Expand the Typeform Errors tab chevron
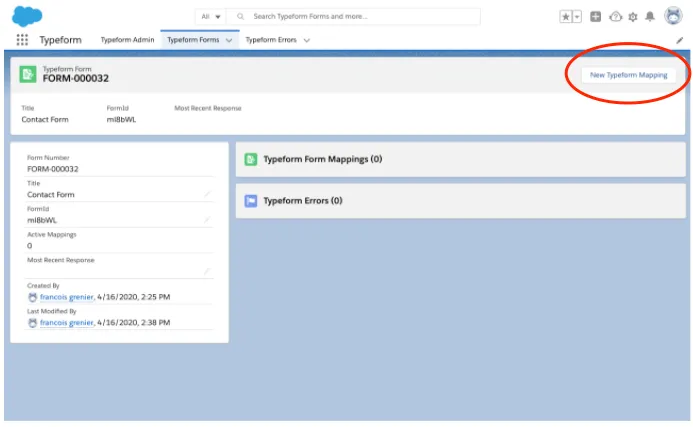 click(x=307, y=40)
